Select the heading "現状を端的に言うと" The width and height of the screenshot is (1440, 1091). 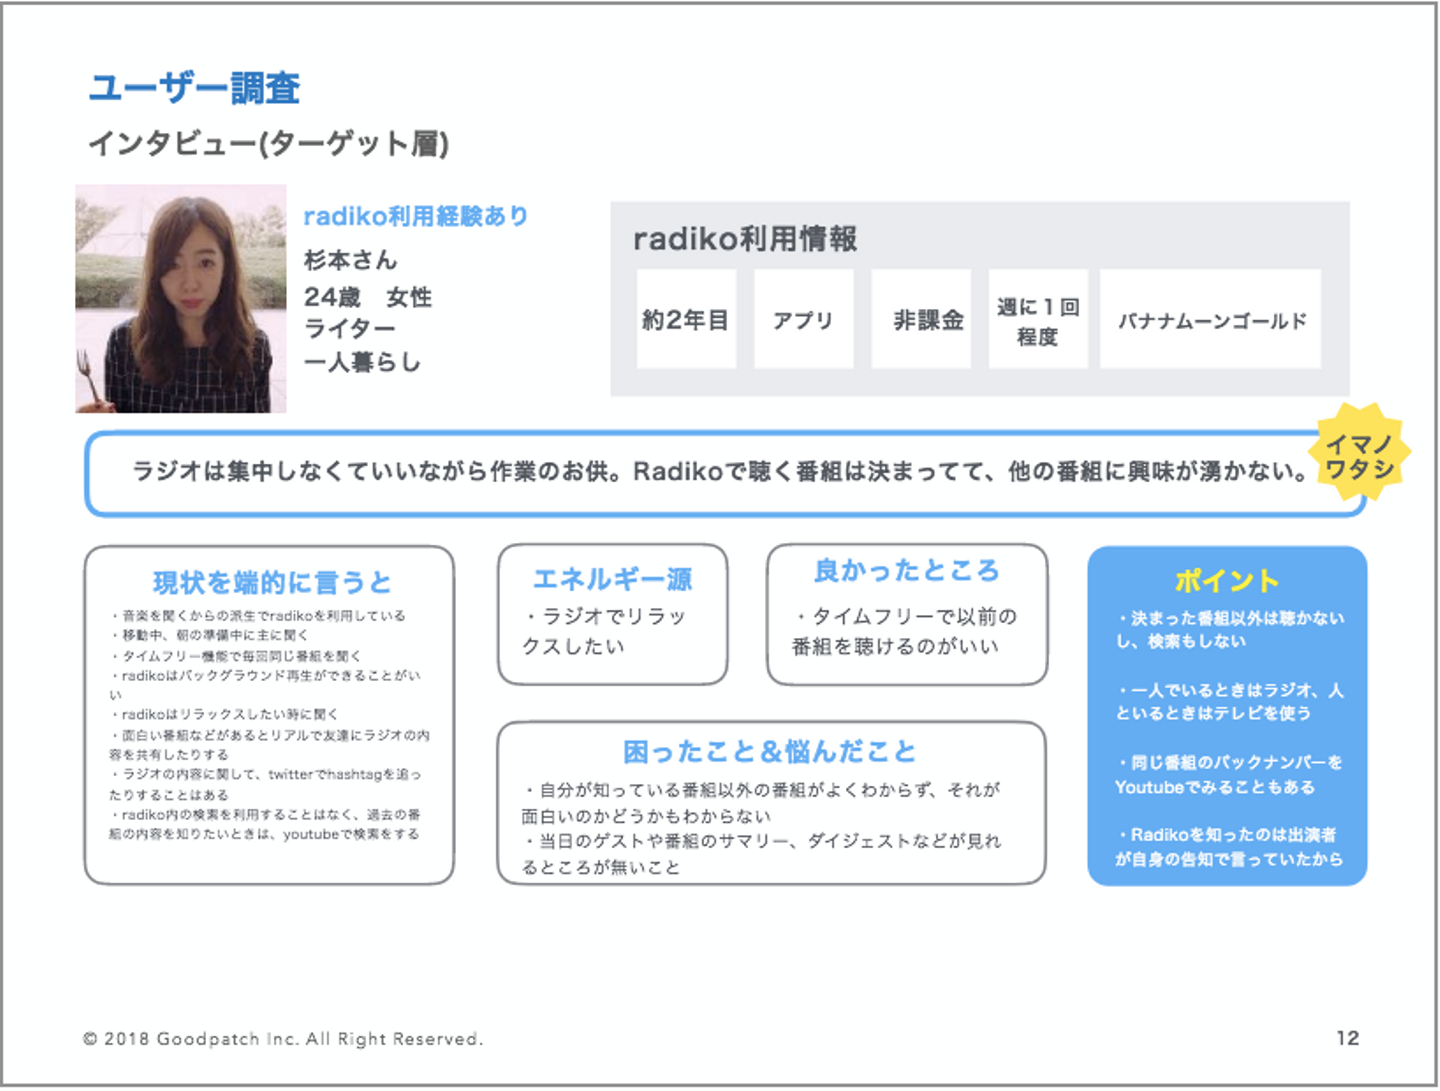coord(271,582)
